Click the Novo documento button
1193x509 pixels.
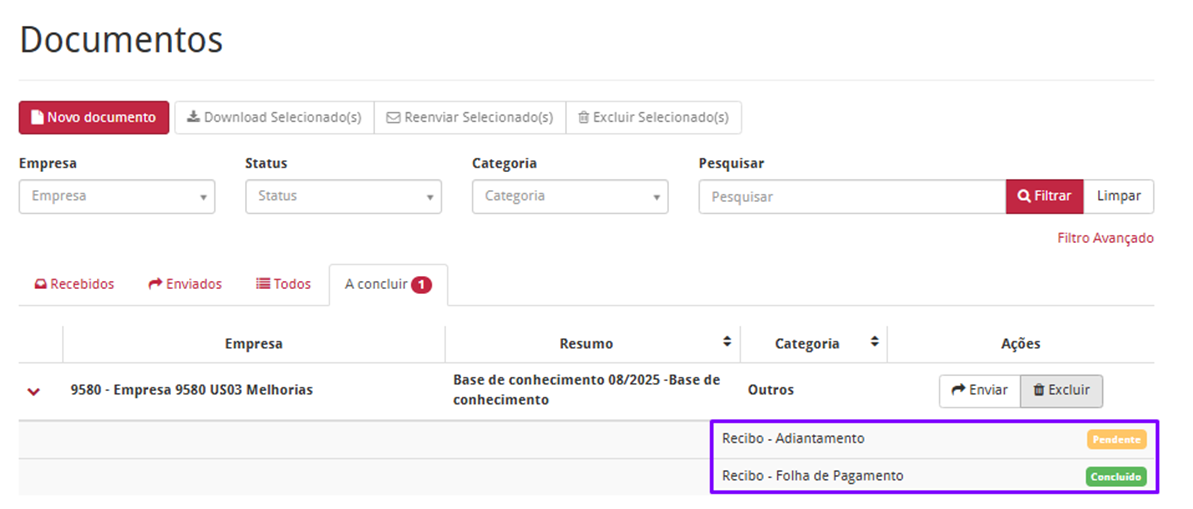click(x=94, y=117)
